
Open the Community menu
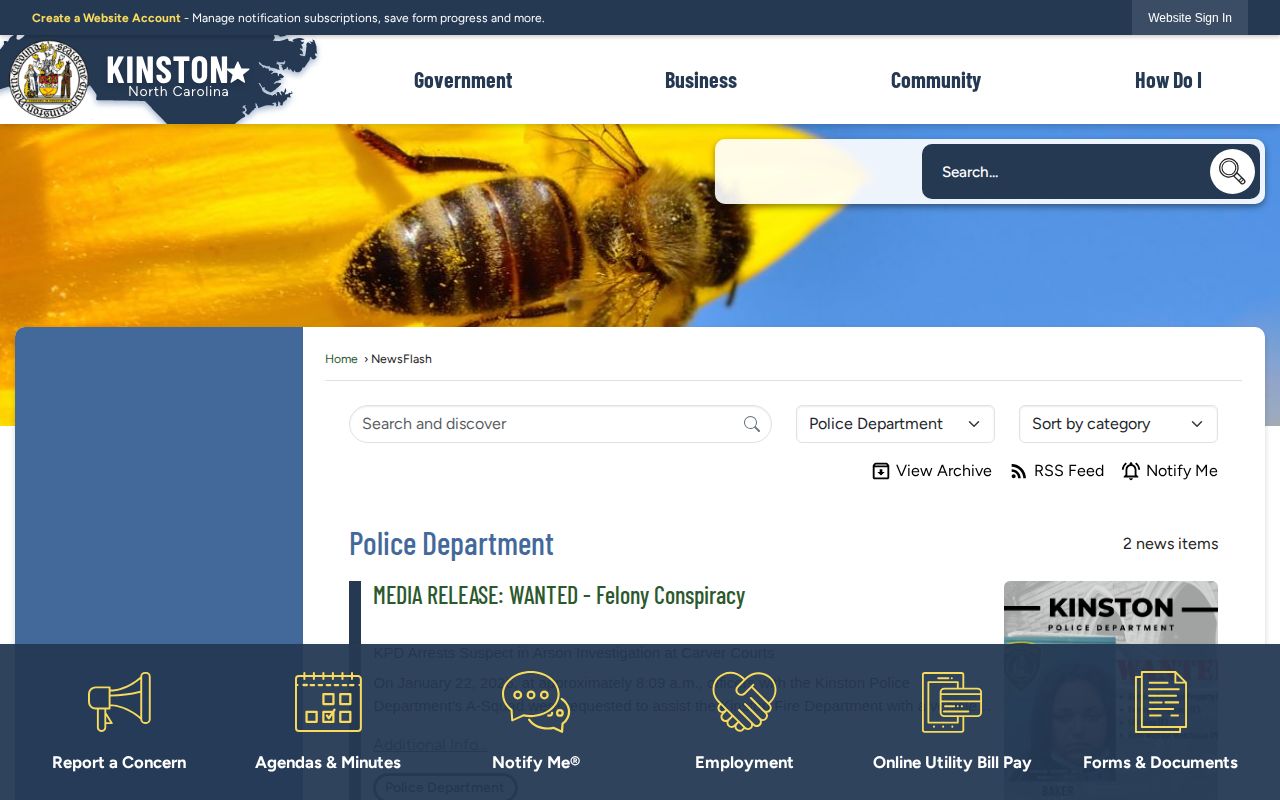point(936,80)
